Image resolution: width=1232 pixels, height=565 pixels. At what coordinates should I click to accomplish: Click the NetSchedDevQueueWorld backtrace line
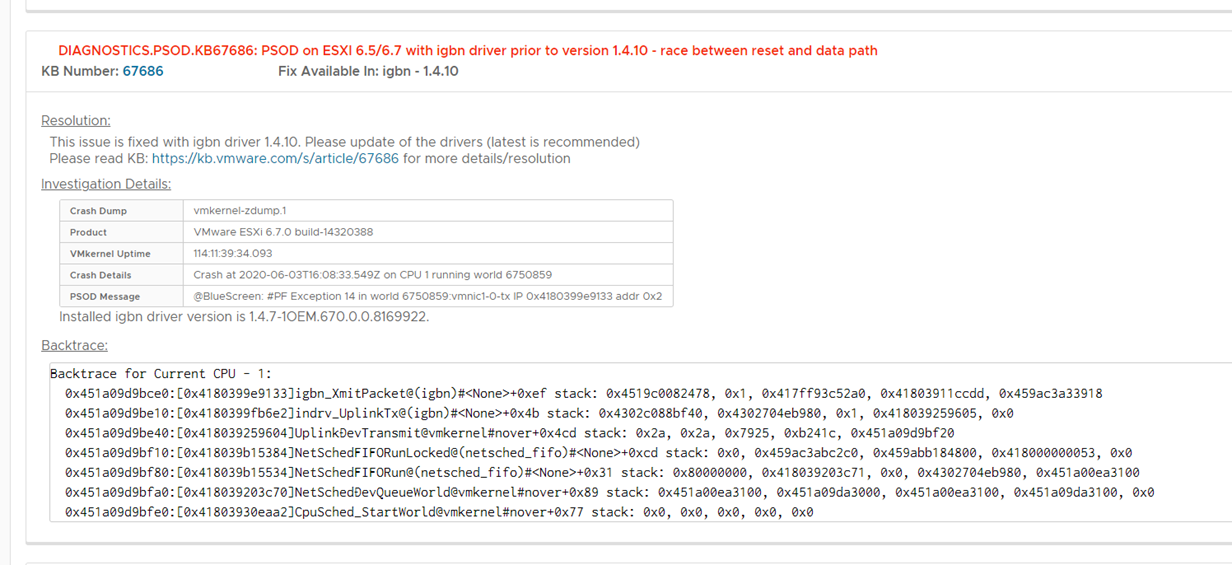coord(610,492)
